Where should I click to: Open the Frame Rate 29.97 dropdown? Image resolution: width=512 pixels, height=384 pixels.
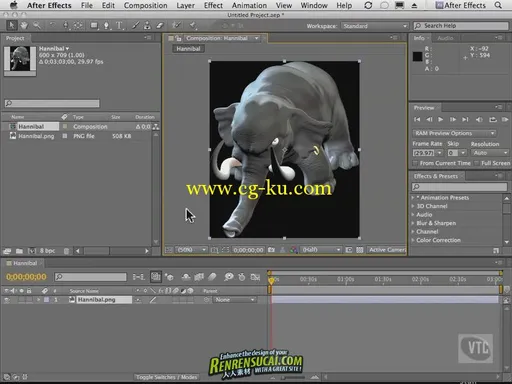pos(440,153)
